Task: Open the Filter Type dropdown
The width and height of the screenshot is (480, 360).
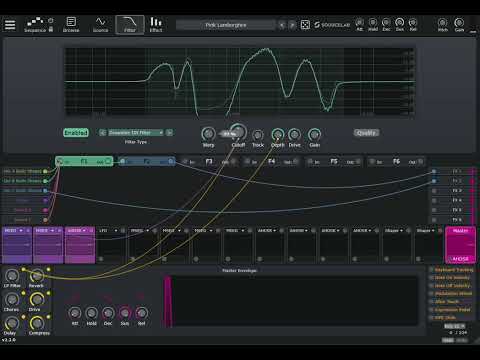Action: coord(136,133)
